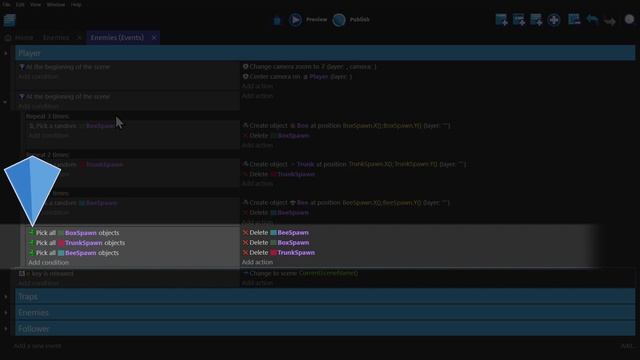
Task: Click the Change to scene CurrentSceneName action
Action: click(x=300, y=273)
